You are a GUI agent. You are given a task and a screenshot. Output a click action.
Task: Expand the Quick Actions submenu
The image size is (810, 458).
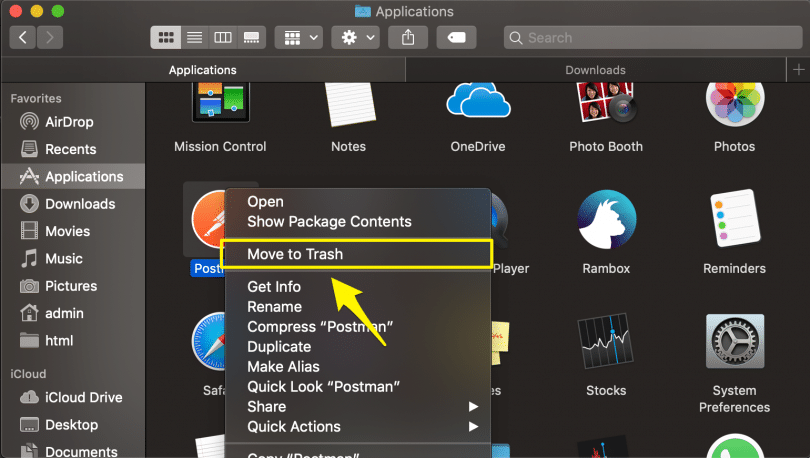click(x=357, y=427)
